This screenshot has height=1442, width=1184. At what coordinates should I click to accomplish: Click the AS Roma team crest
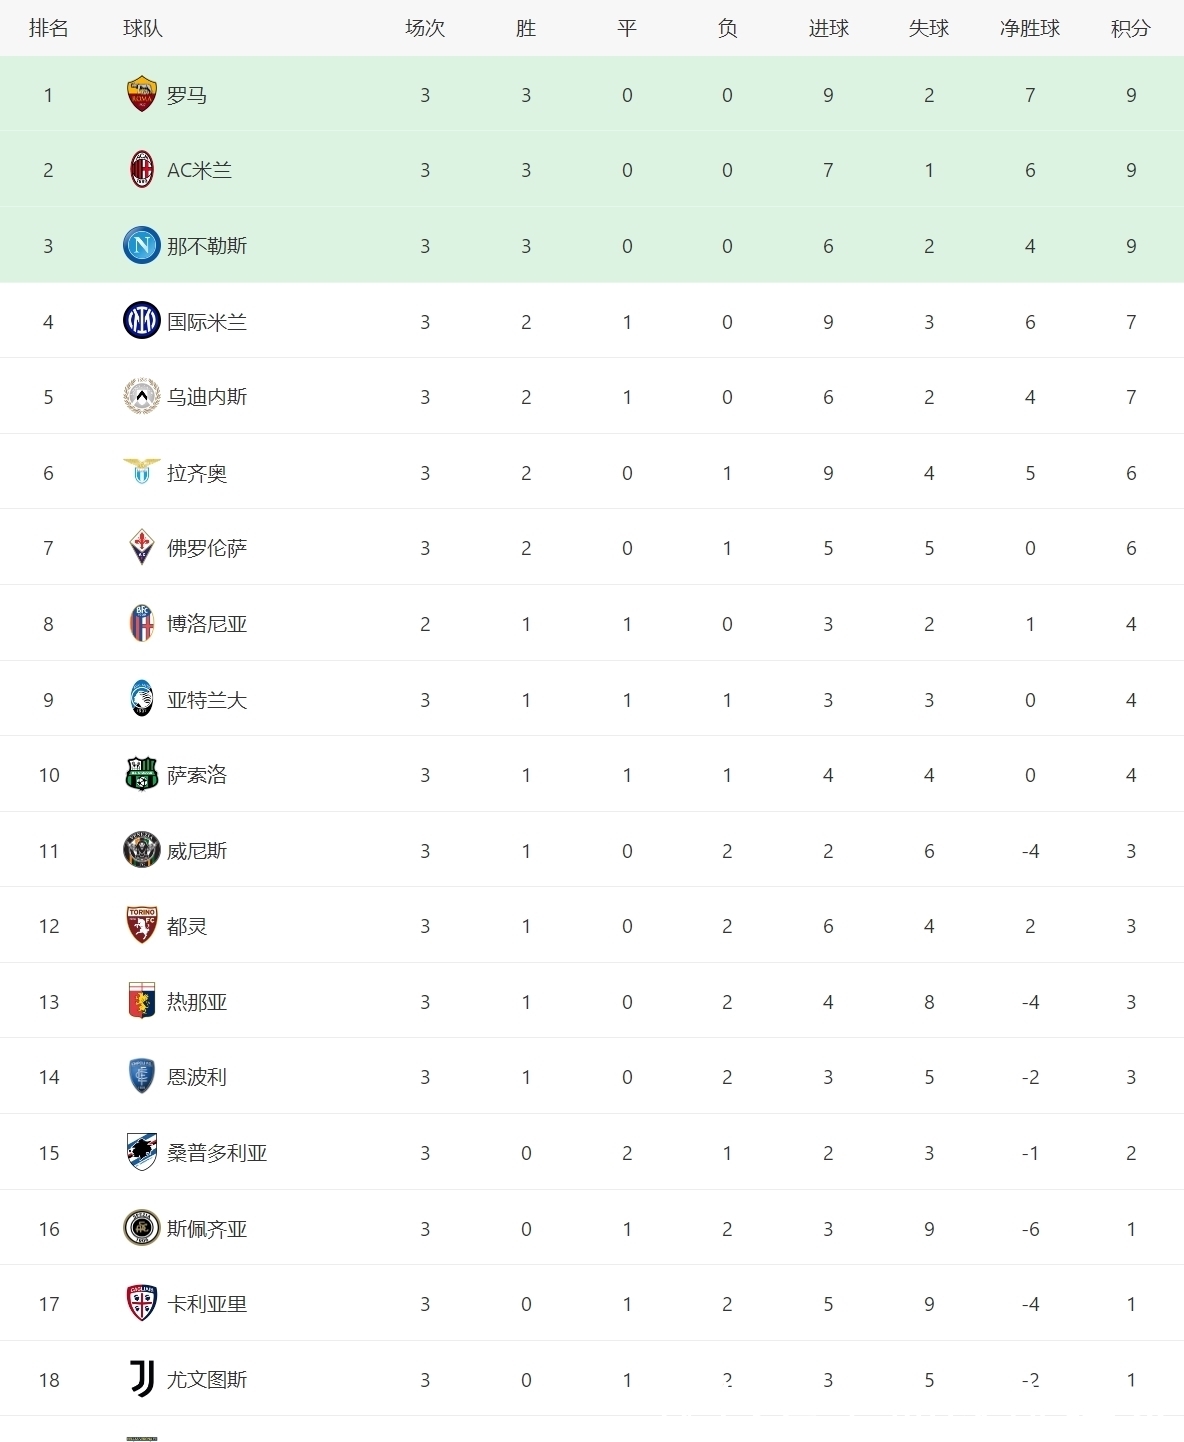(x=142, y=94)
